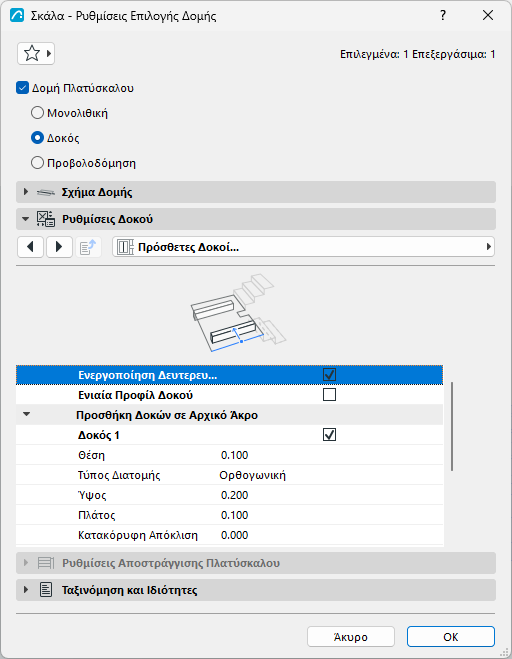Viewport: 512px width, 659px height.
Task: Click the Ρυθμίσεις Αποστράγγισης Πλατύσκαλου icon
Action: (46, 563)
